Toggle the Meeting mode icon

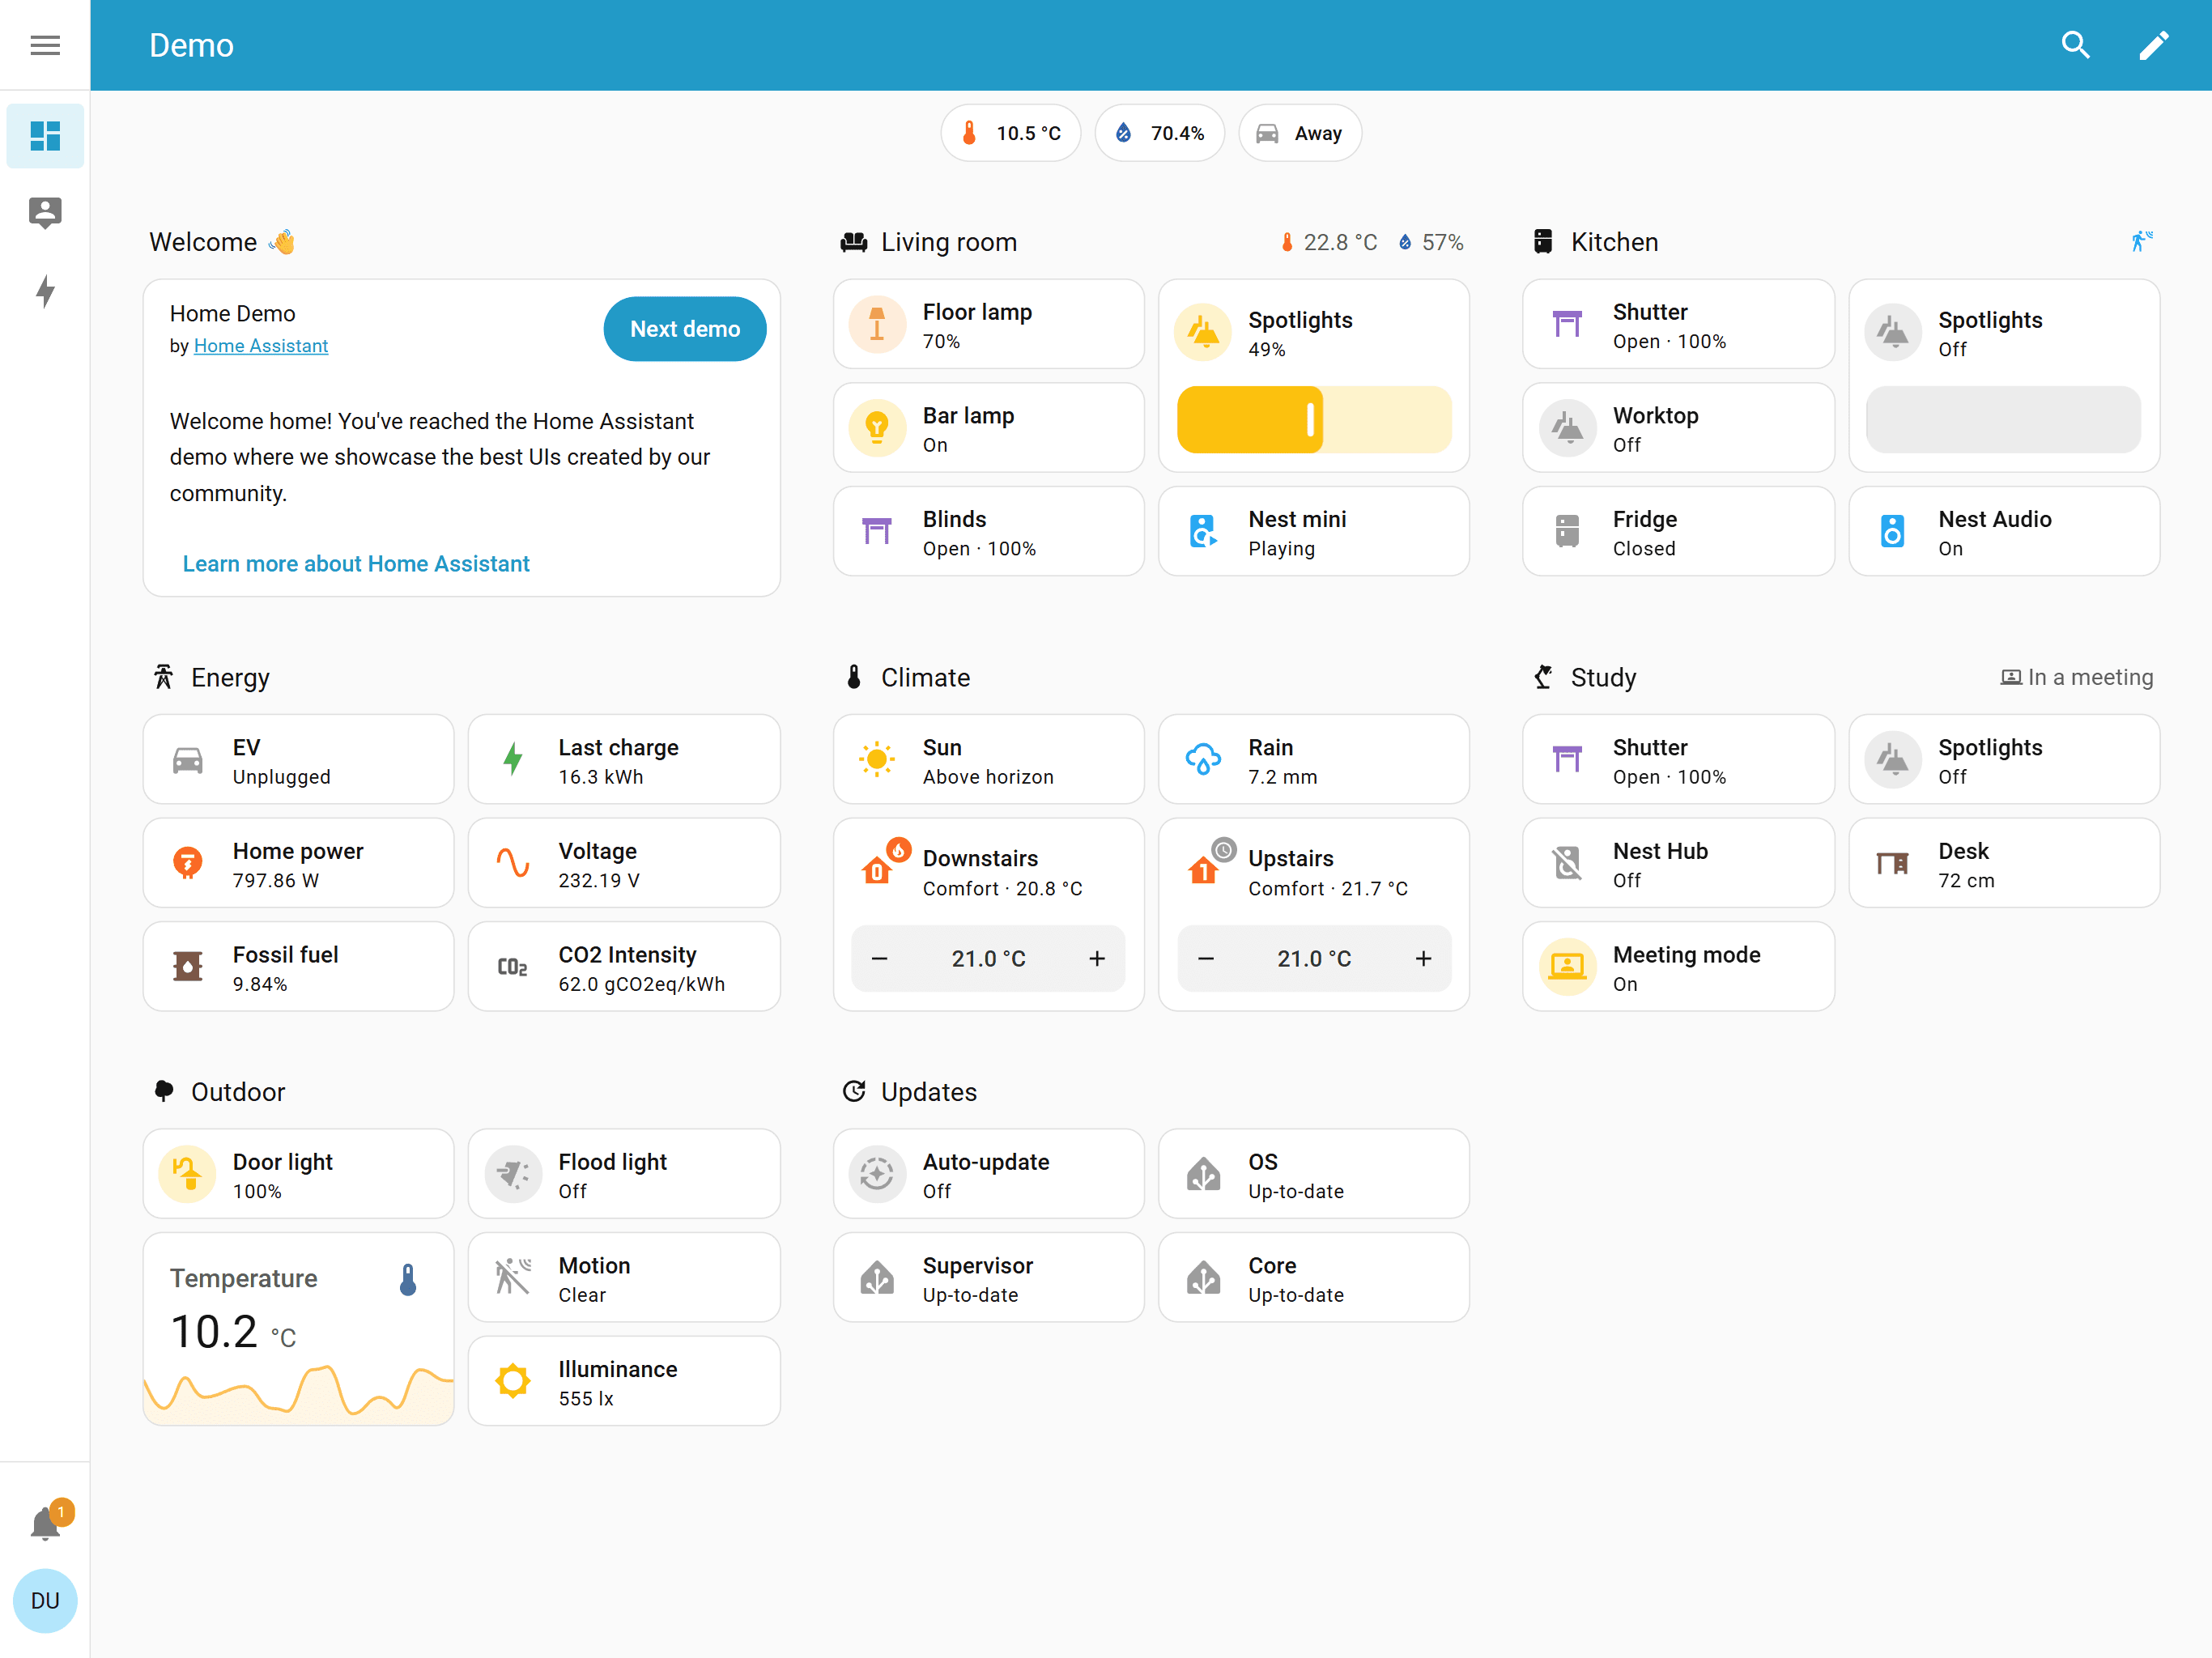[x=1567, y=967]
